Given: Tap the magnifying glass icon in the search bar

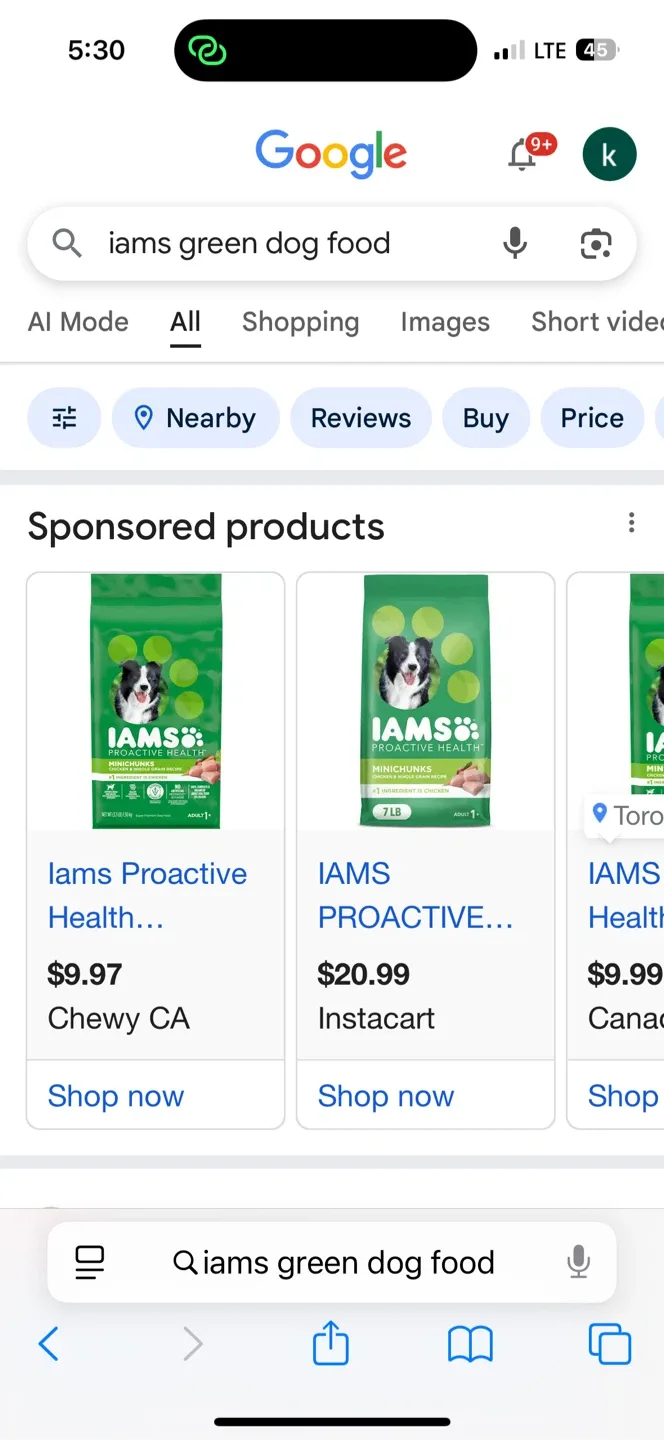Looking at the screenshot, I should click(x=66, y=243).
